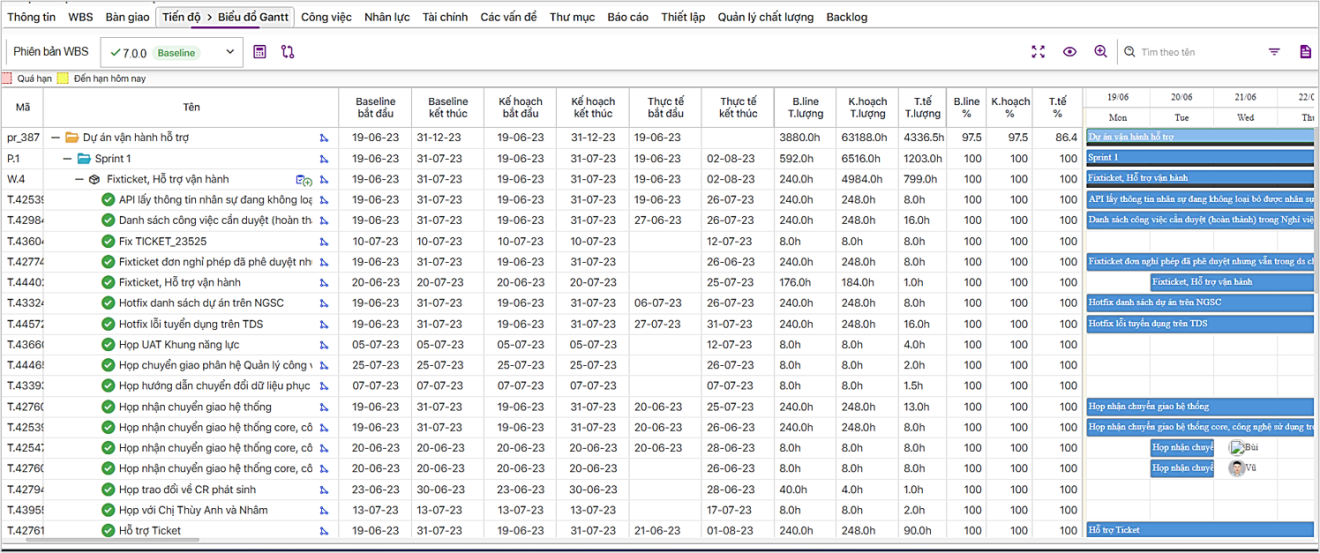Click green check status of Fix TICKET_23525

tap(108, 241)
